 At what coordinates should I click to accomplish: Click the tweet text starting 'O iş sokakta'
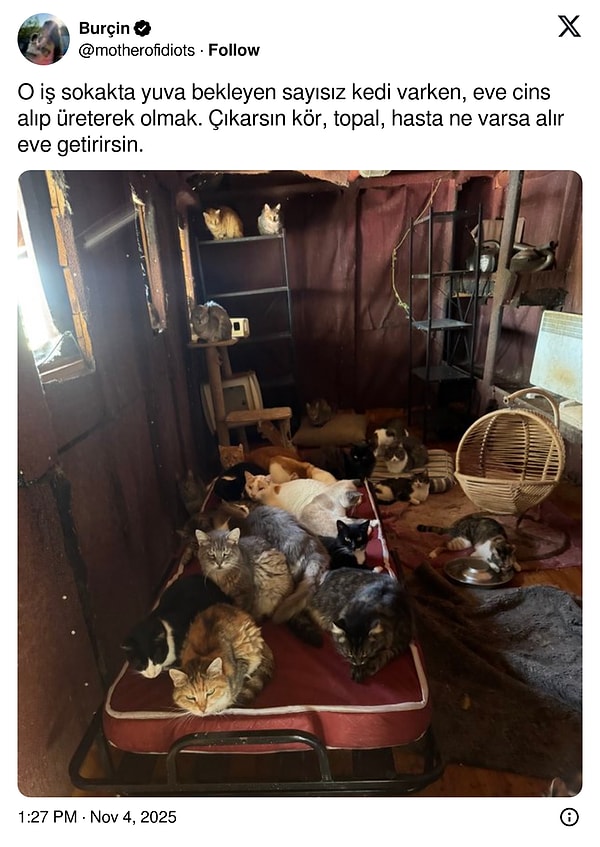pyautogui.click(x=291, y=118)
